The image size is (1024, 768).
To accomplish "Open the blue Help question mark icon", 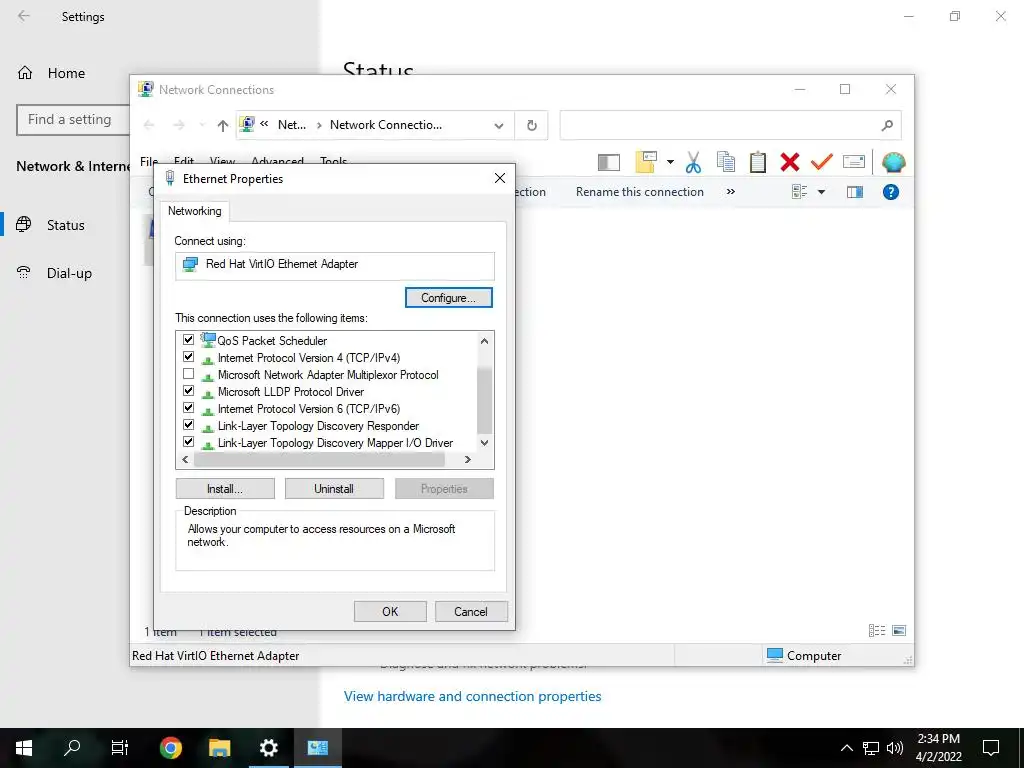I will (891, 192).
